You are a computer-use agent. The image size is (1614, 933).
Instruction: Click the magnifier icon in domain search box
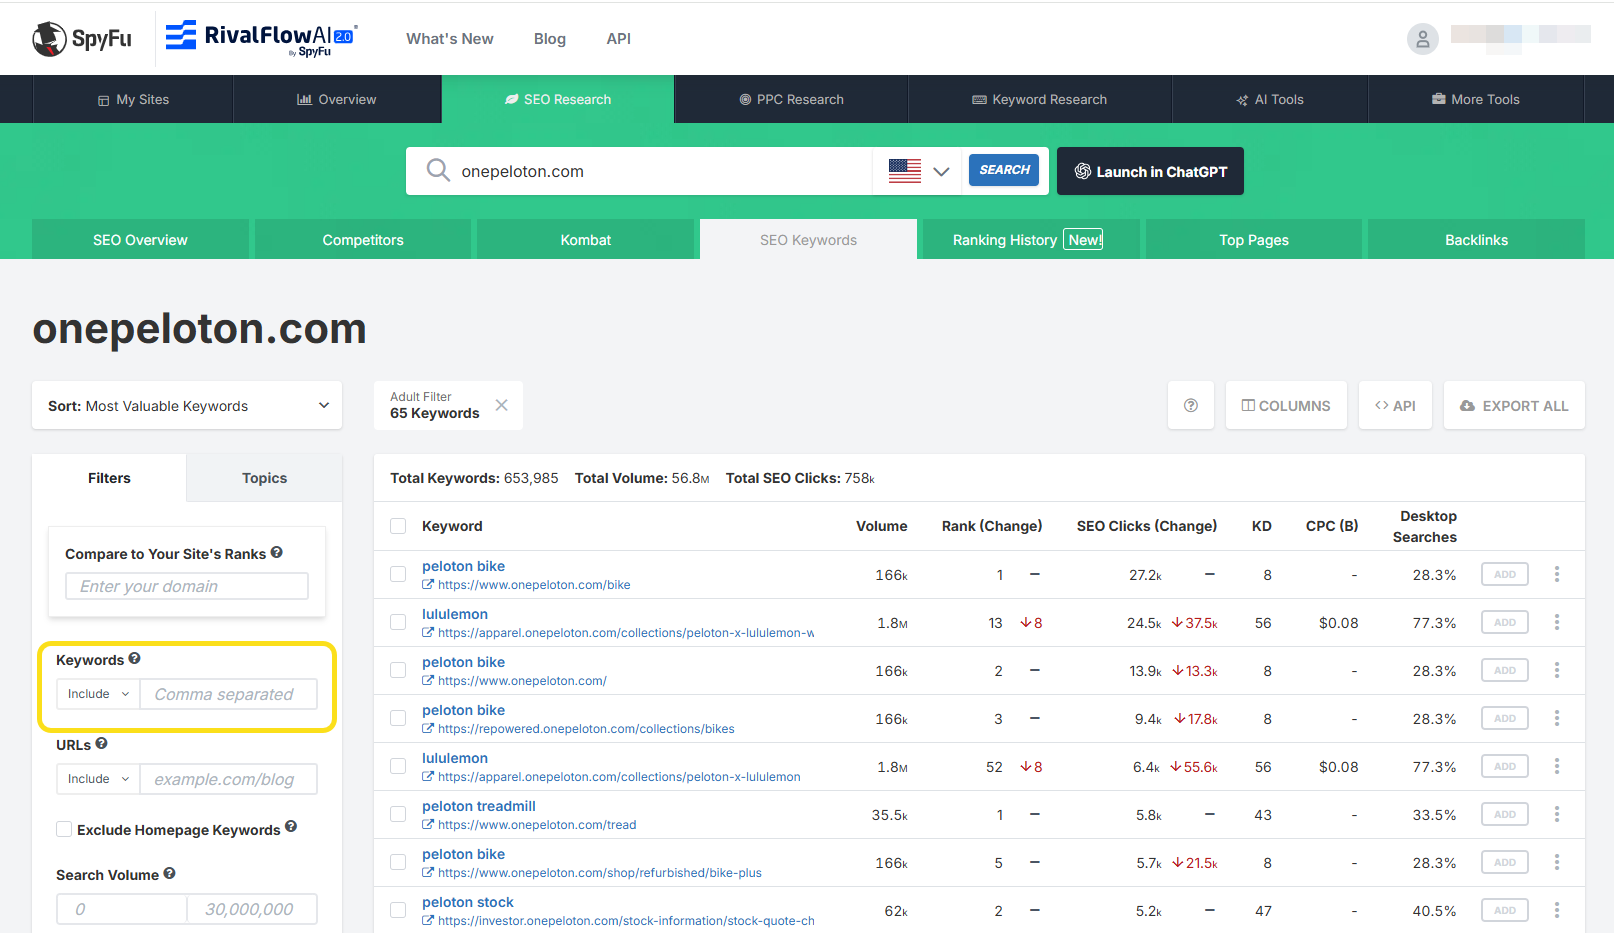(438, 171)
